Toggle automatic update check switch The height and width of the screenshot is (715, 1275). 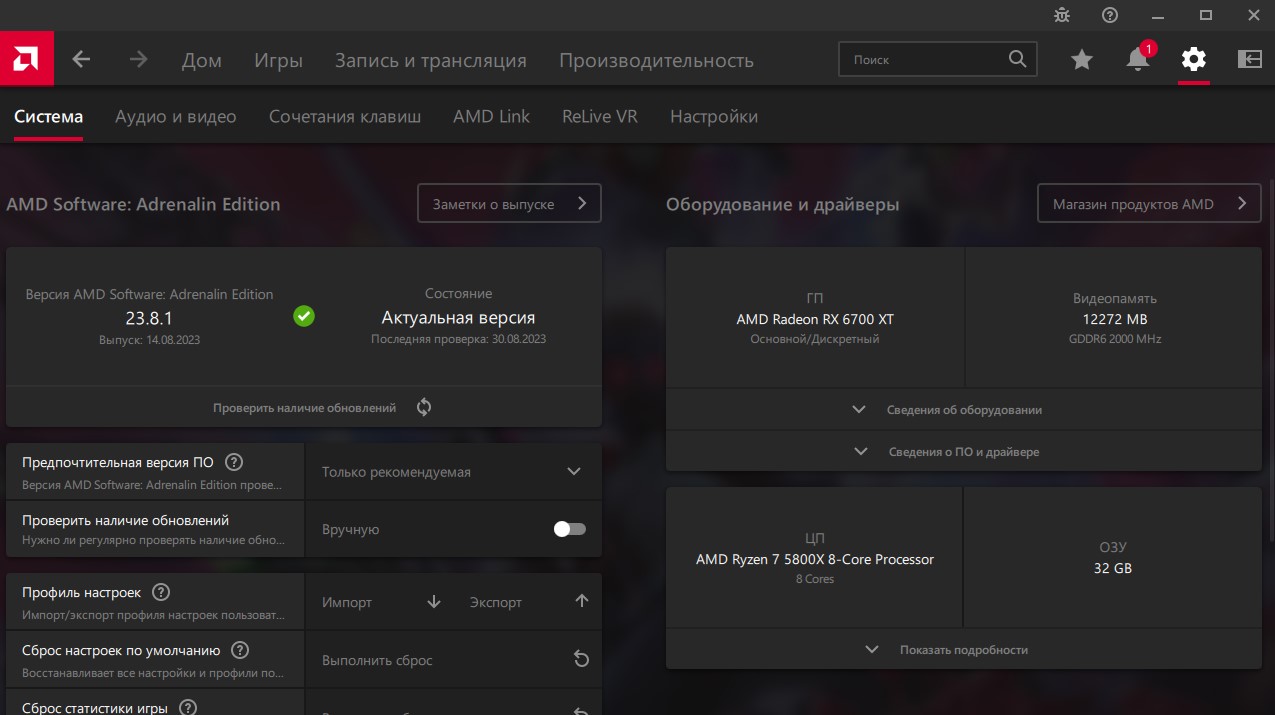(x=570, y=529)
